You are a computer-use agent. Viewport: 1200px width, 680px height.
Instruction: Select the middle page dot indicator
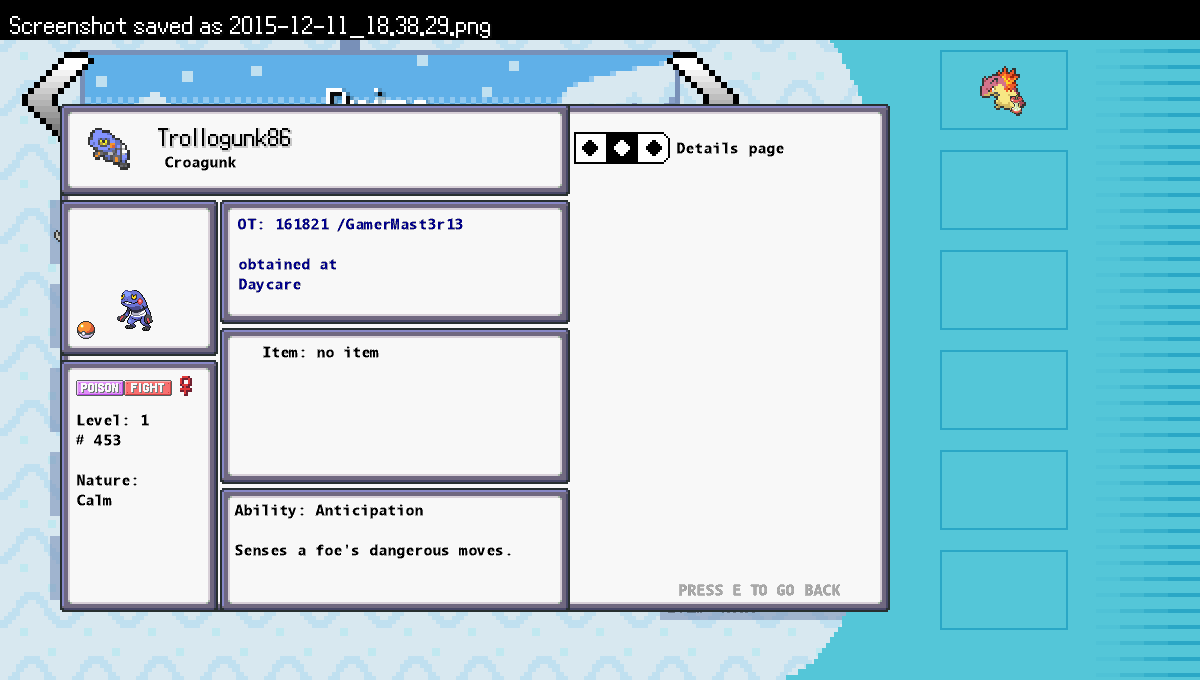coord(622,148)
